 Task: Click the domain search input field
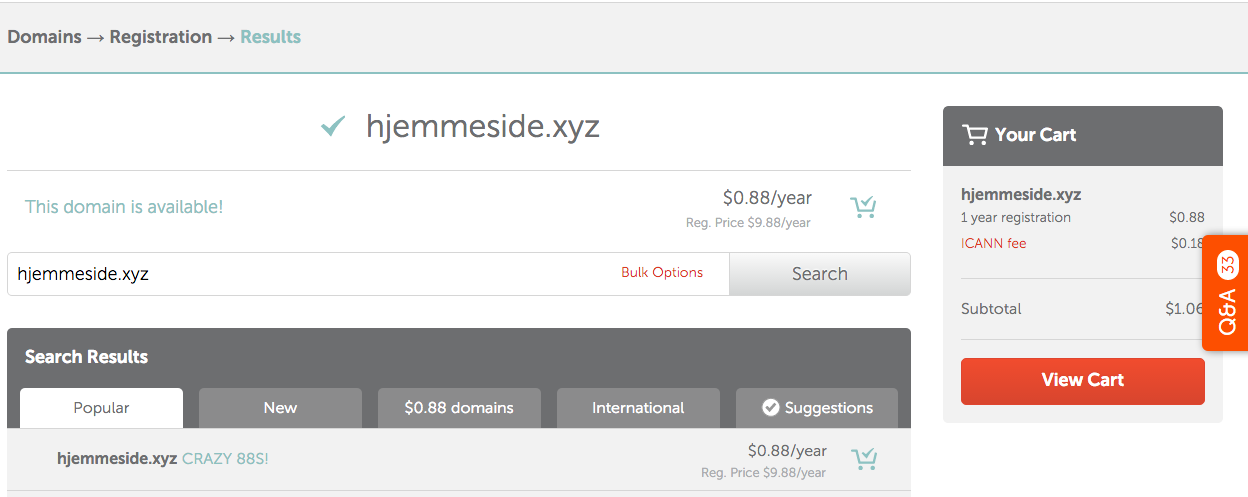click(368, 274)
